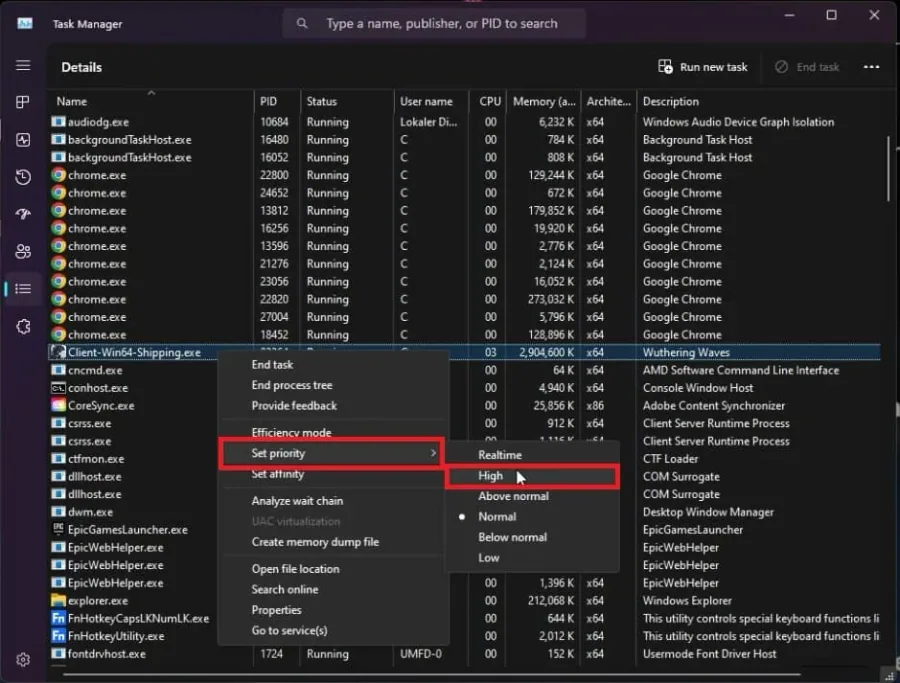Open the three-dots more options menu
Image resolution: width=900 pixels, height=683 pixels.
tap(871, 67)
